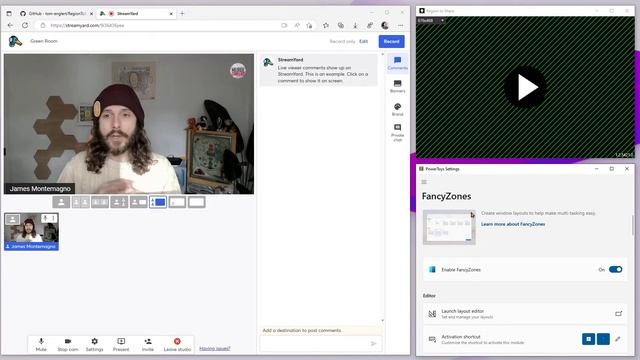Open browser downloads icon
Viewport: 640px width, 360px height.
click(355, 25)
